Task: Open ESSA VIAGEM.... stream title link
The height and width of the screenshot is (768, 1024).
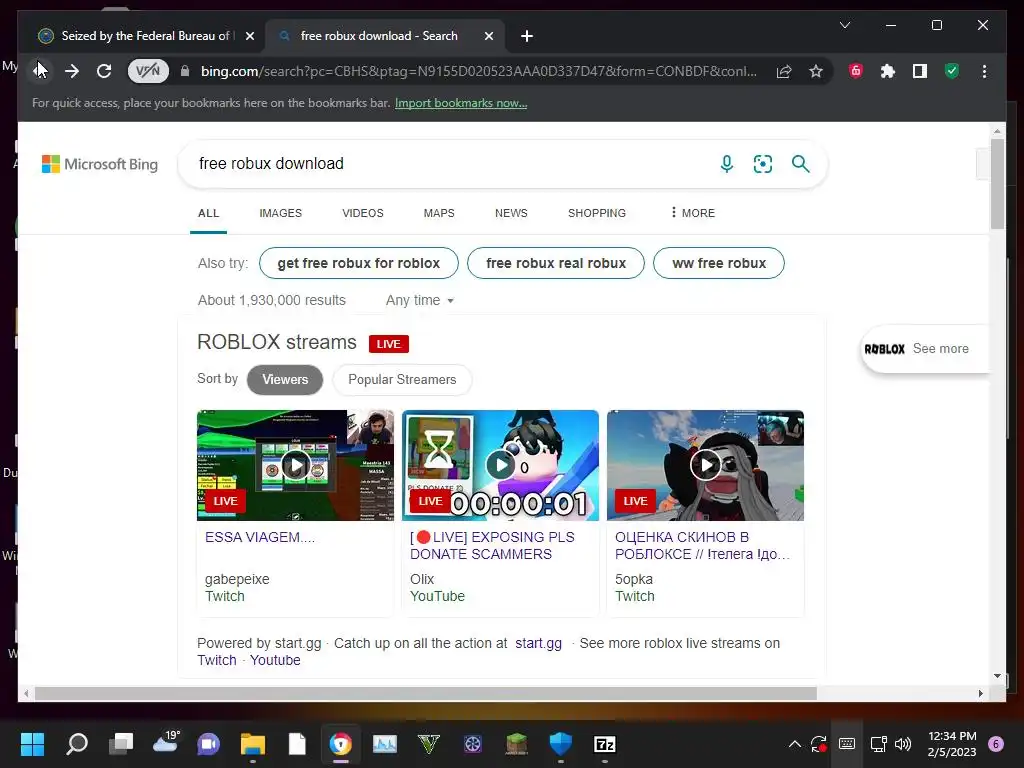Action: pos(260,537)
